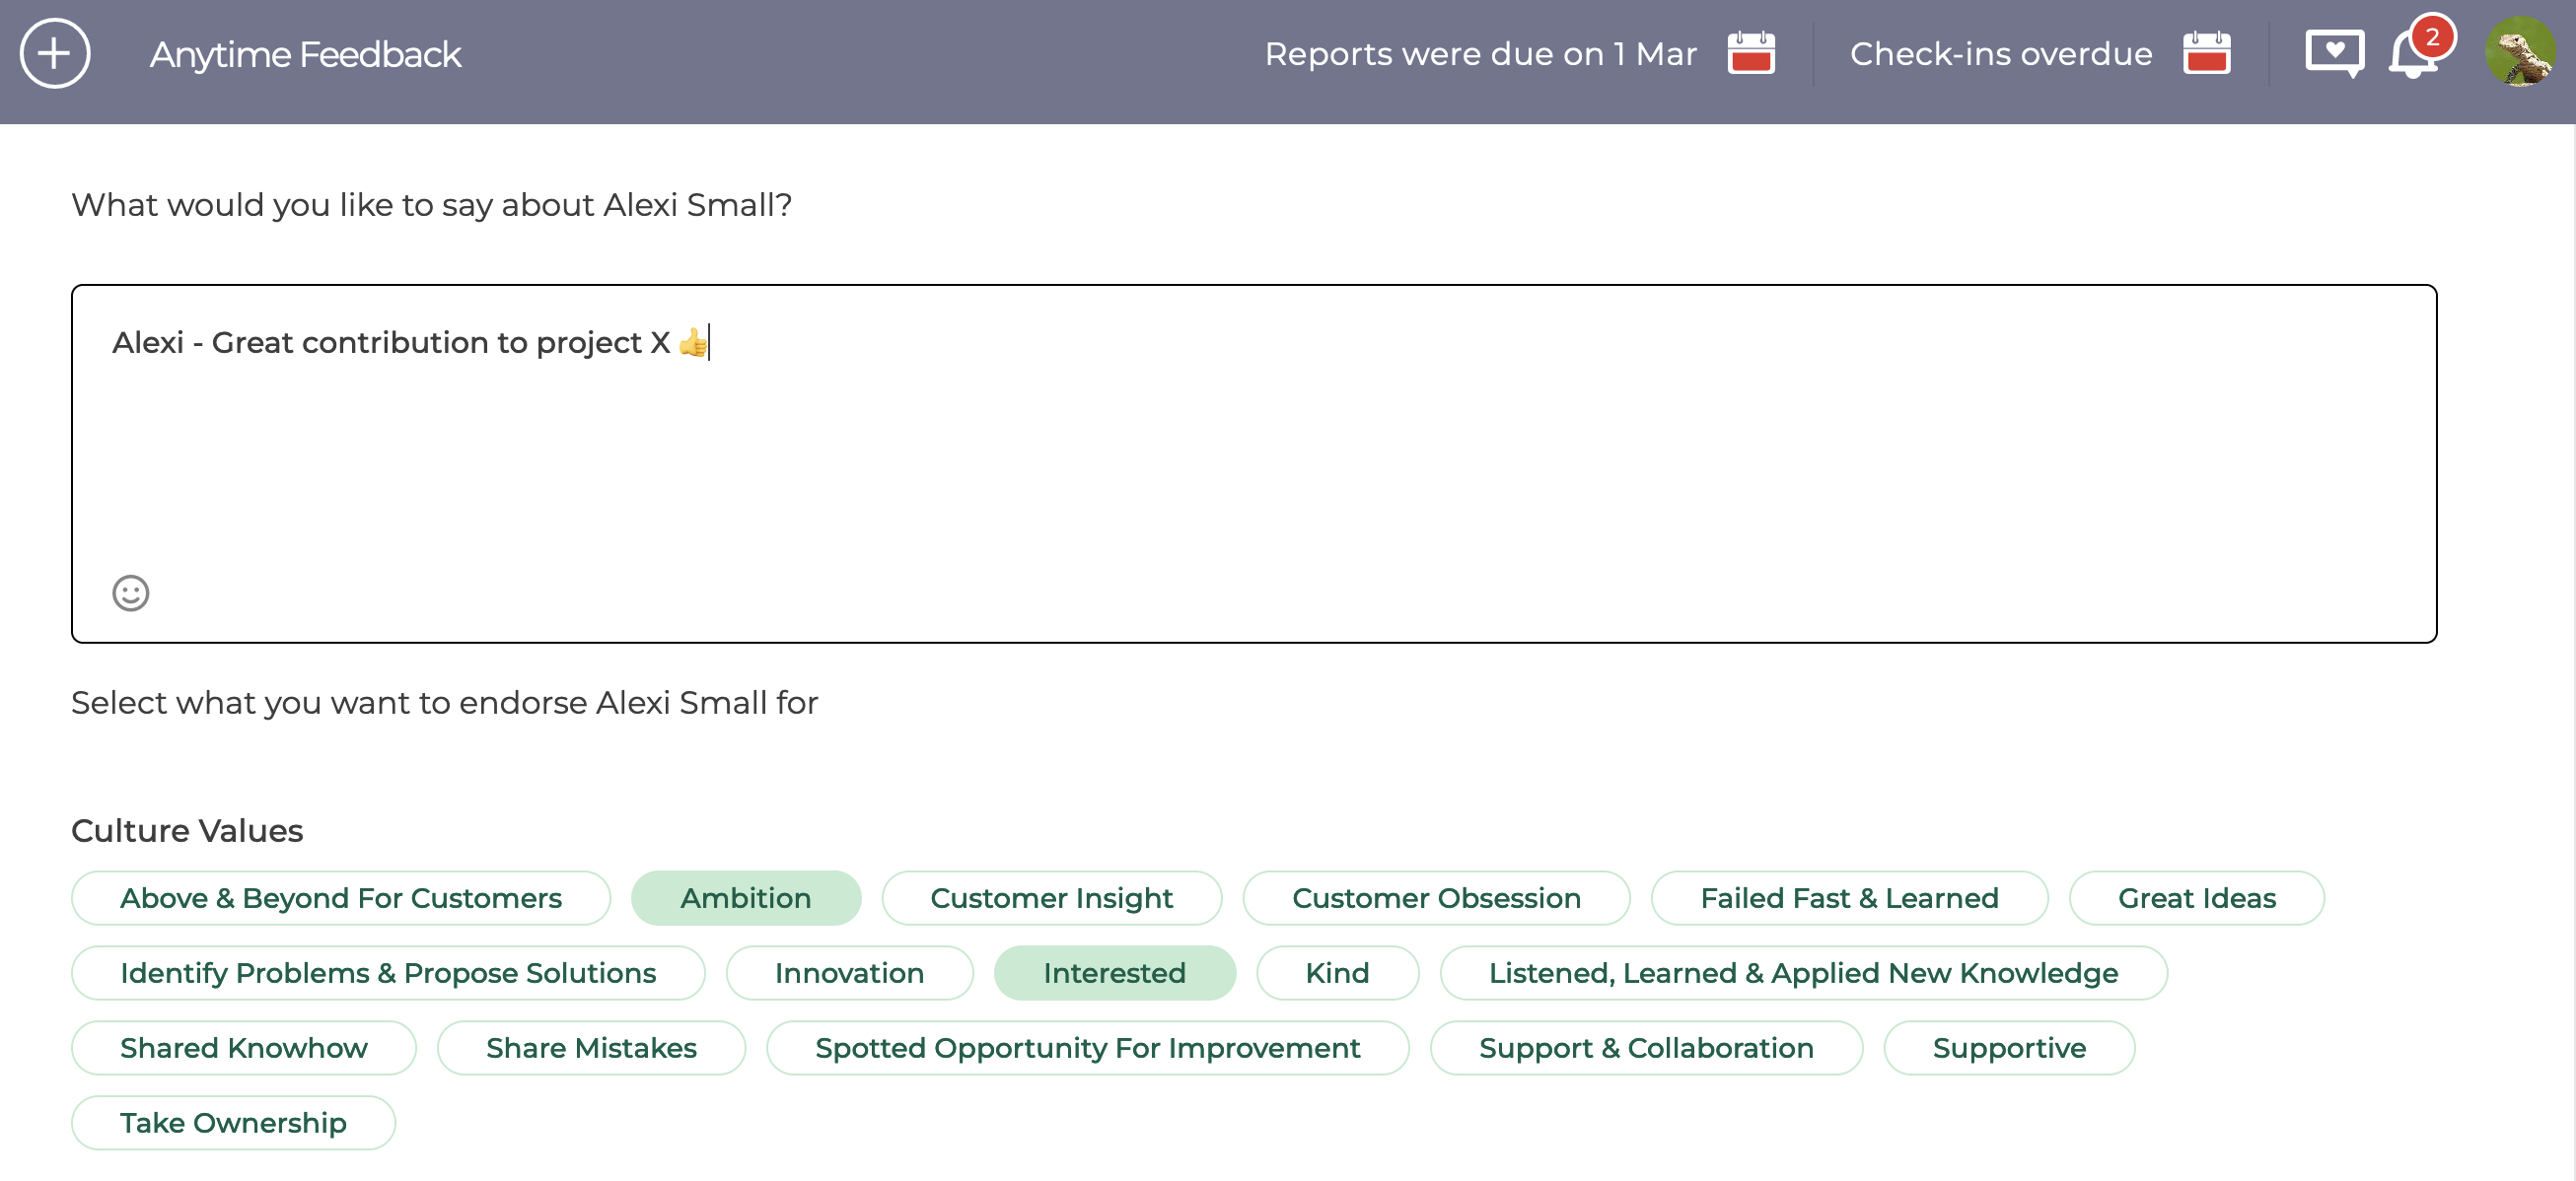
Task: Select Failed Fast & Learned value
Action: tap(1849, 898)
